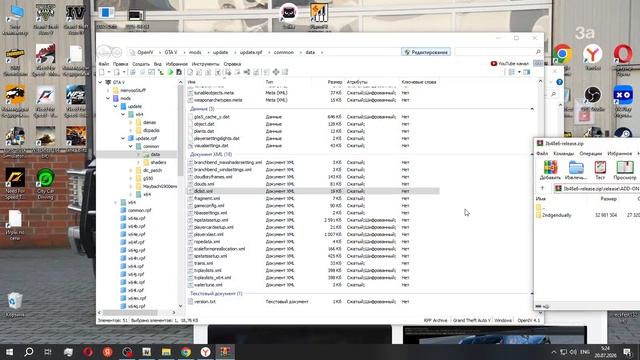Click Opera icon in the taskbar
Image resolution: width=640 pixels, height=360 pixels.
point(88,352)
